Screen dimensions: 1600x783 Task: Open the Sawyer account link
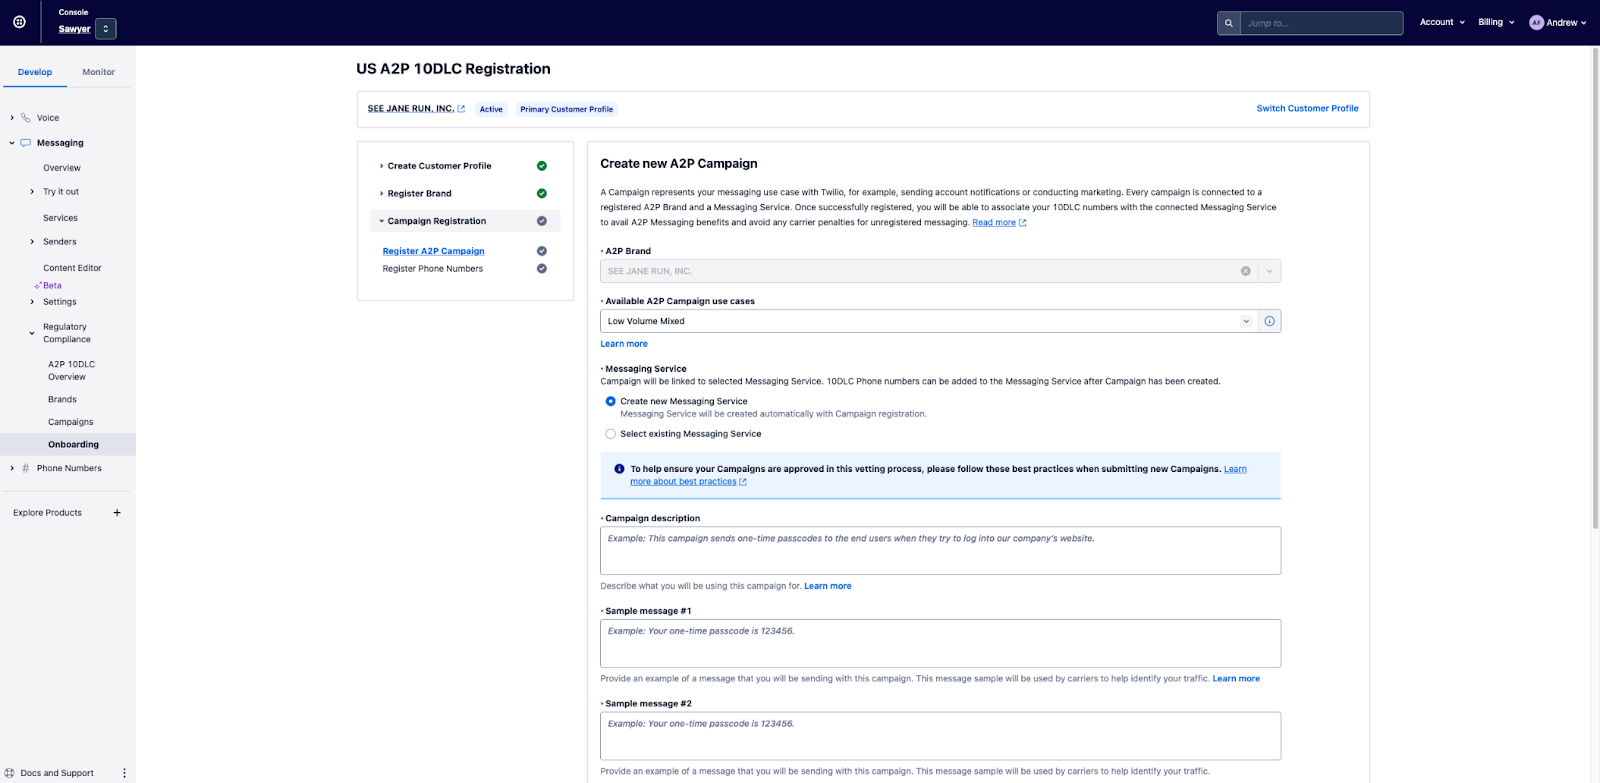click(x=74, y=29)
